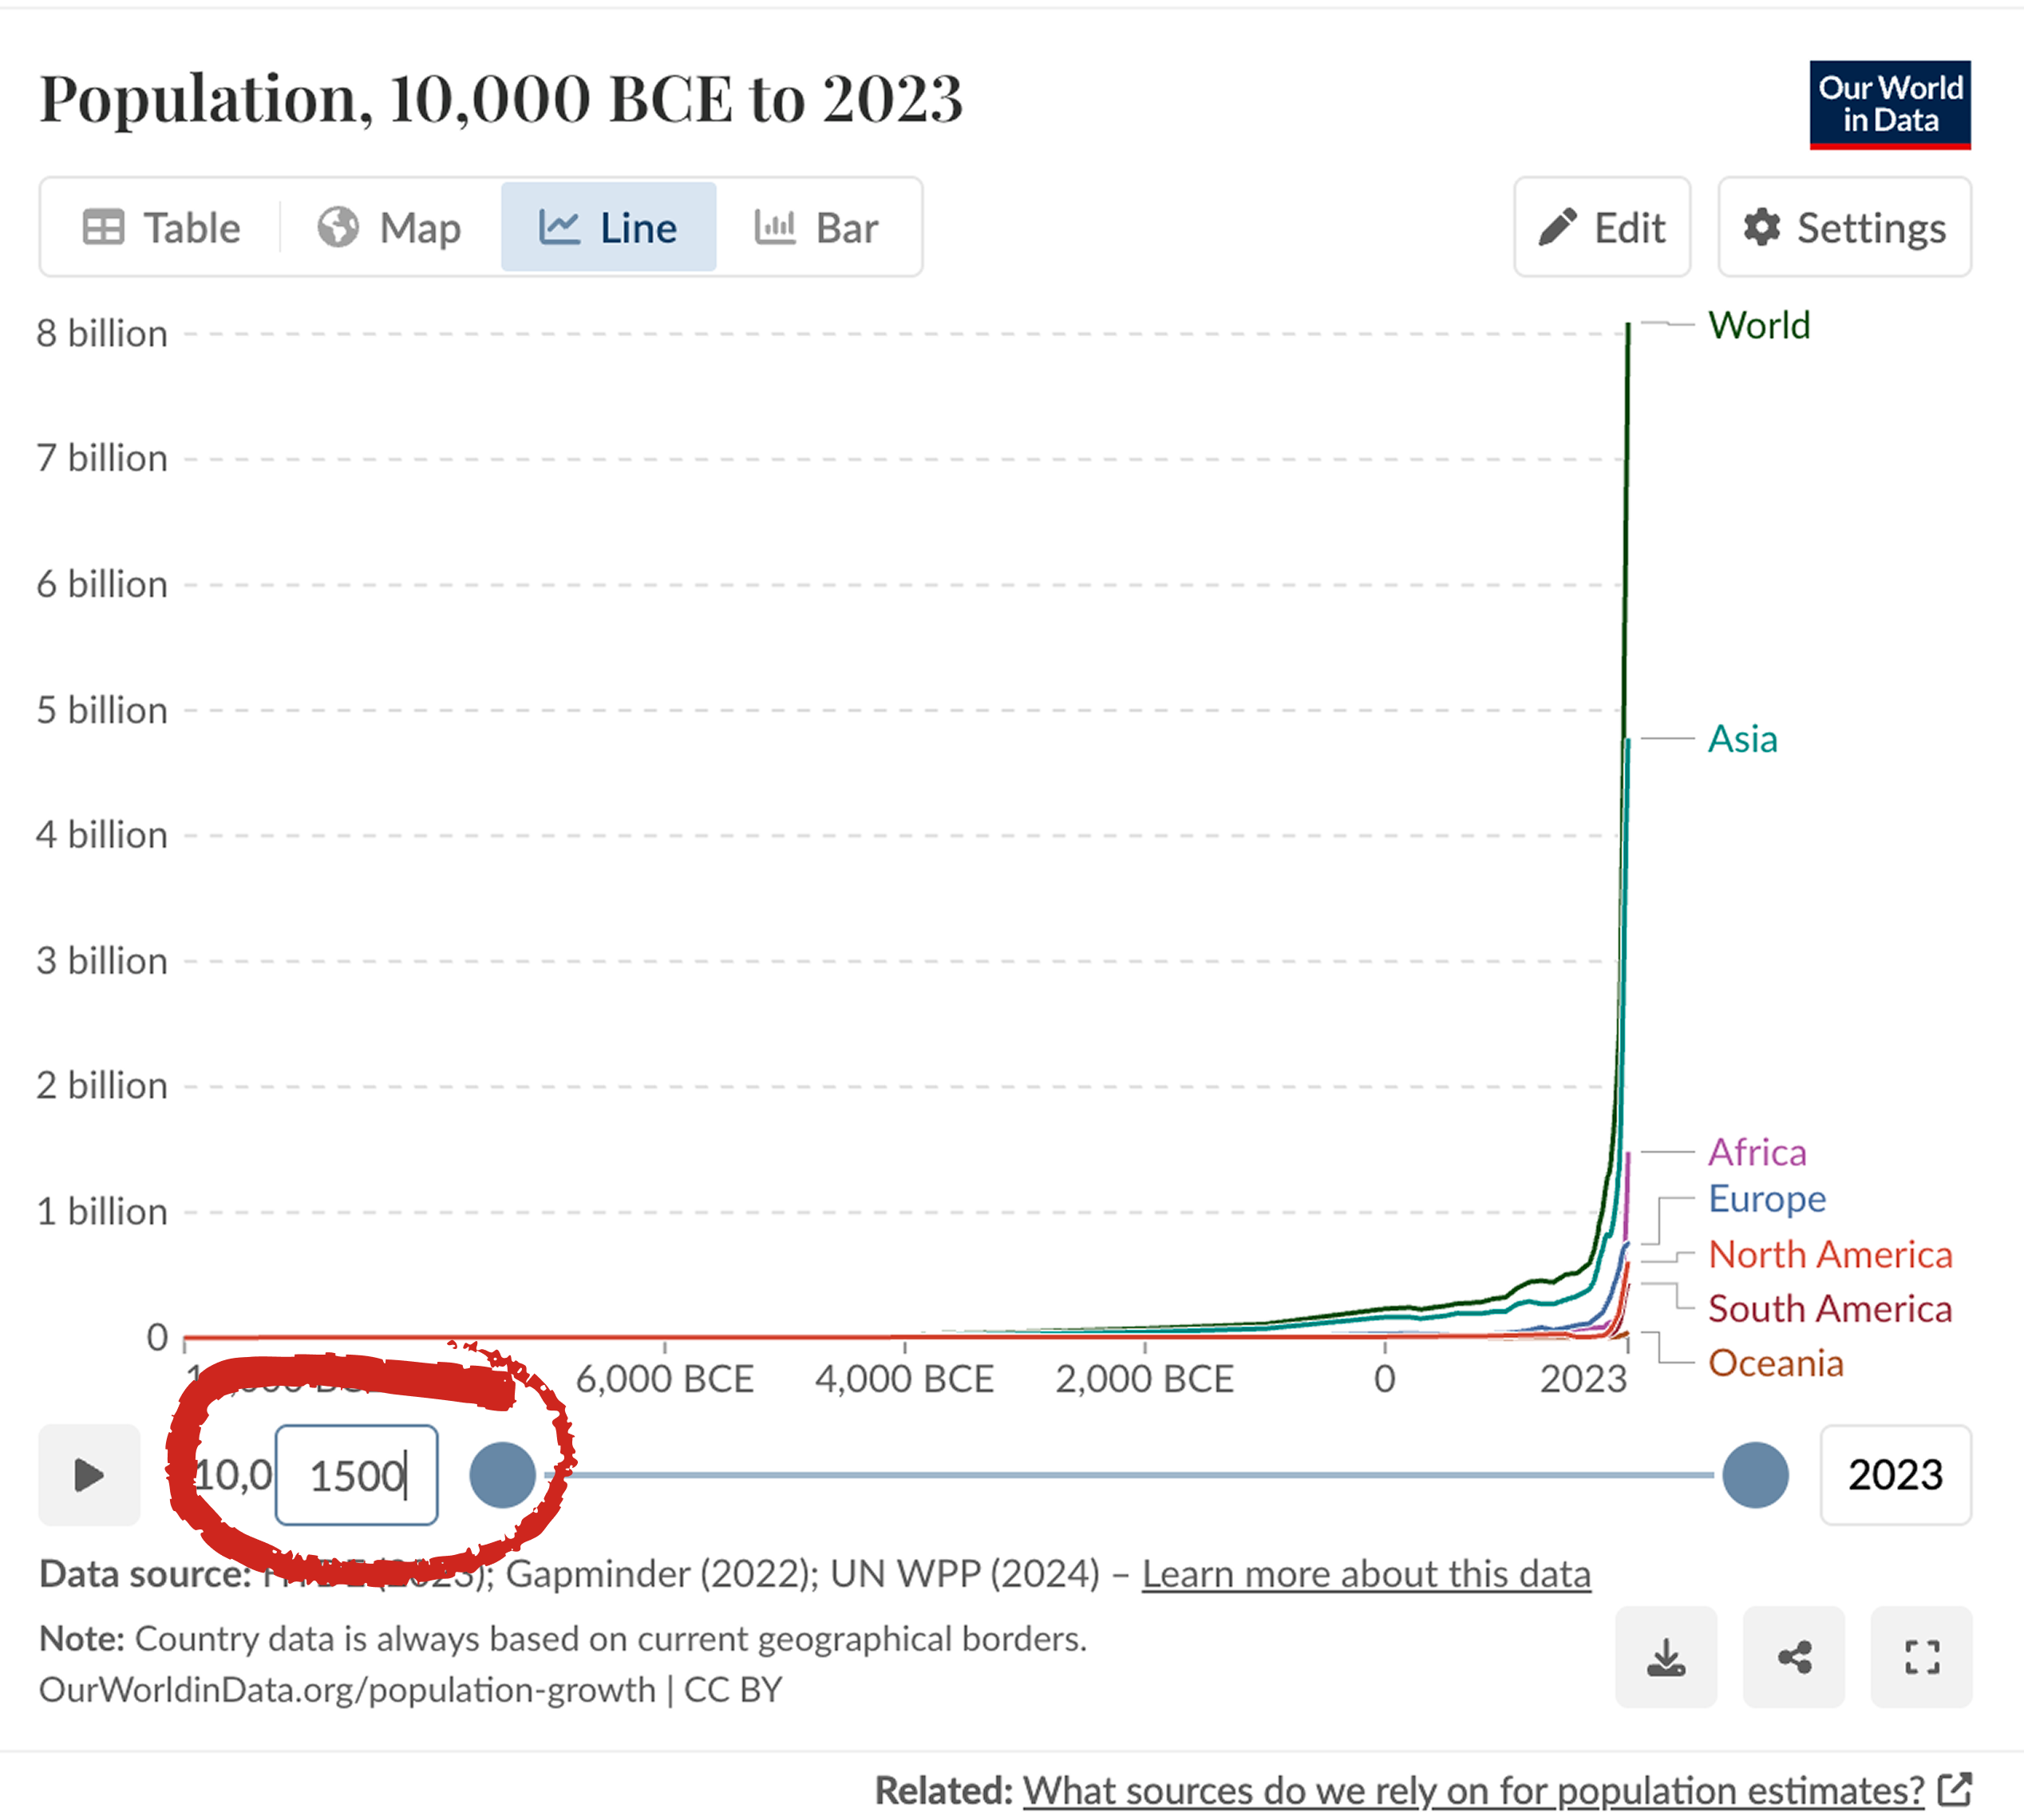Open fullscreen view using the expand icon
Viewport: 2024px width, 1820px height.
(1922, 1658)
